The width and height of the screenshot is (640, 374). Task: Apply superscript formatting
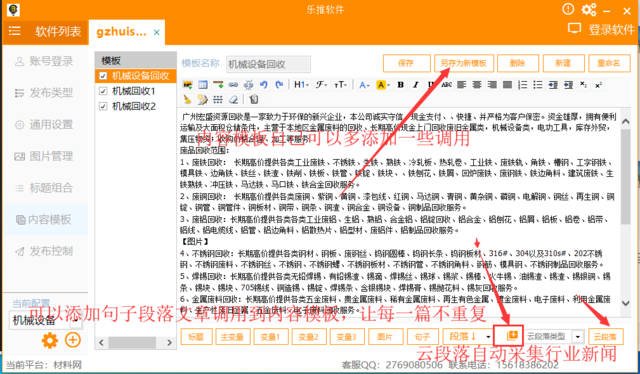[598, 85]
